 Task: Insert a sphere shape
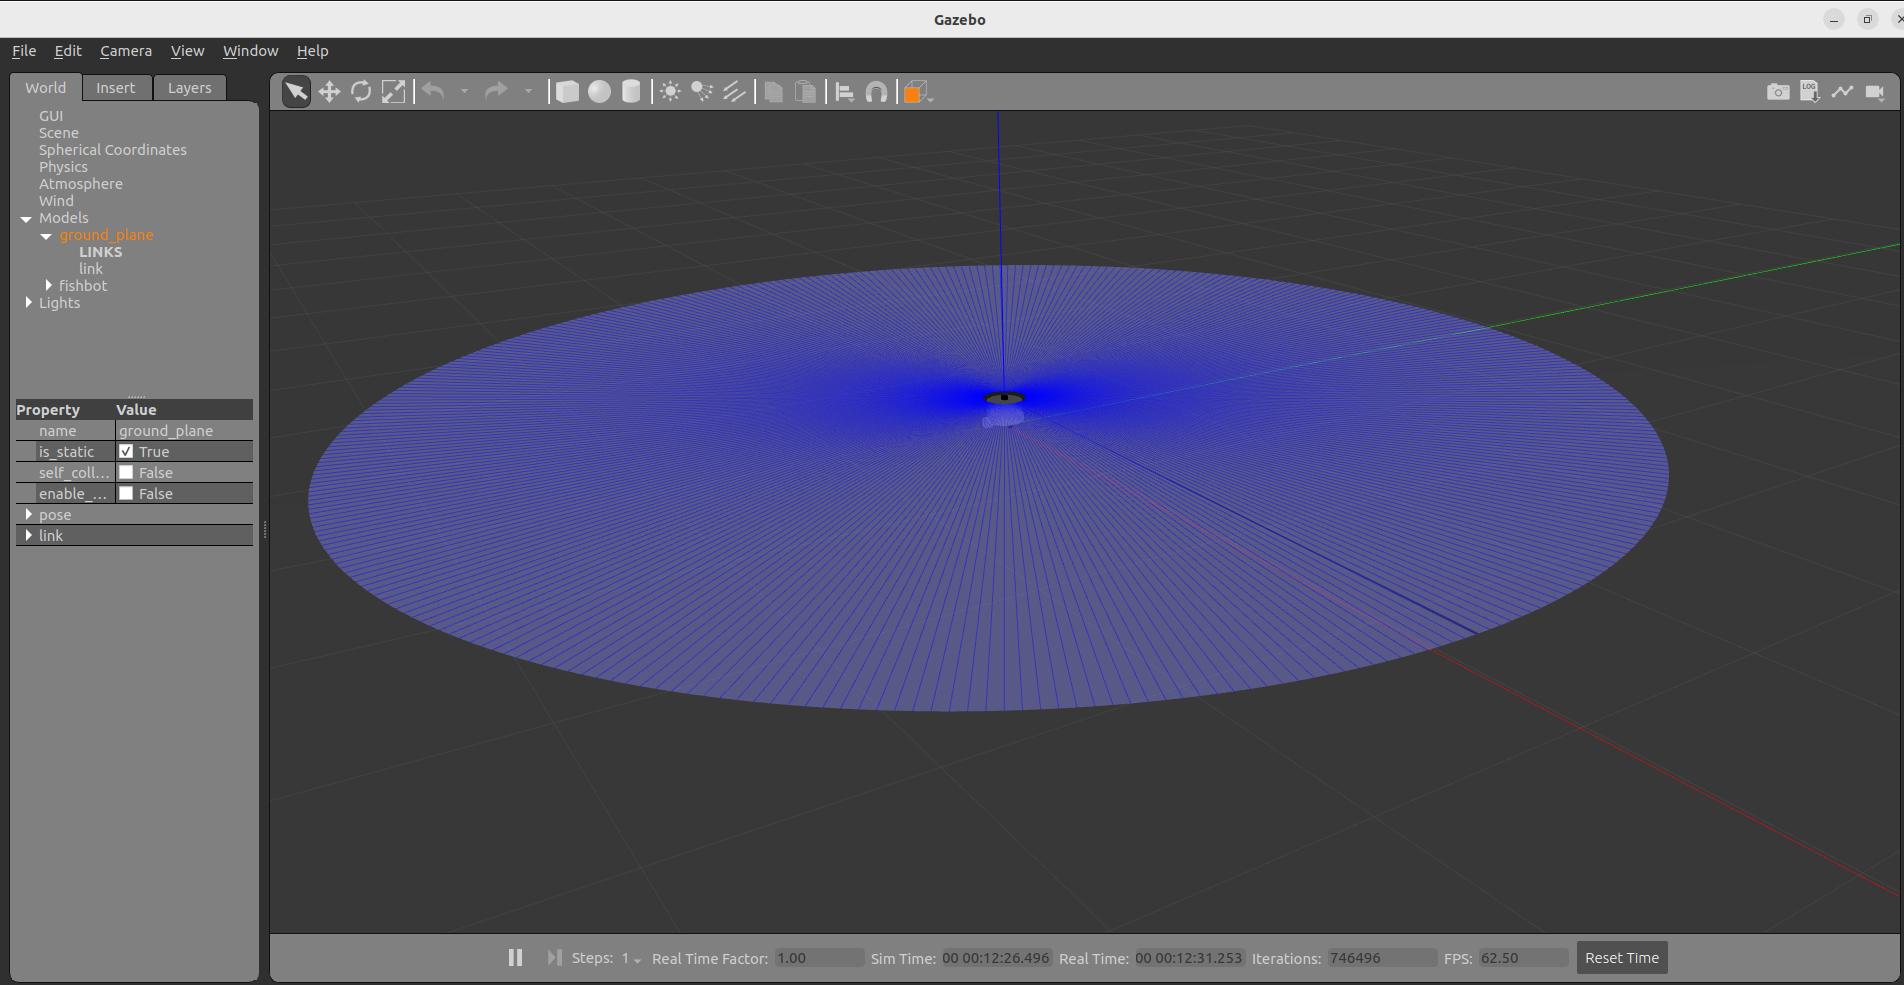pyautogui.click(x=599, y=92)
